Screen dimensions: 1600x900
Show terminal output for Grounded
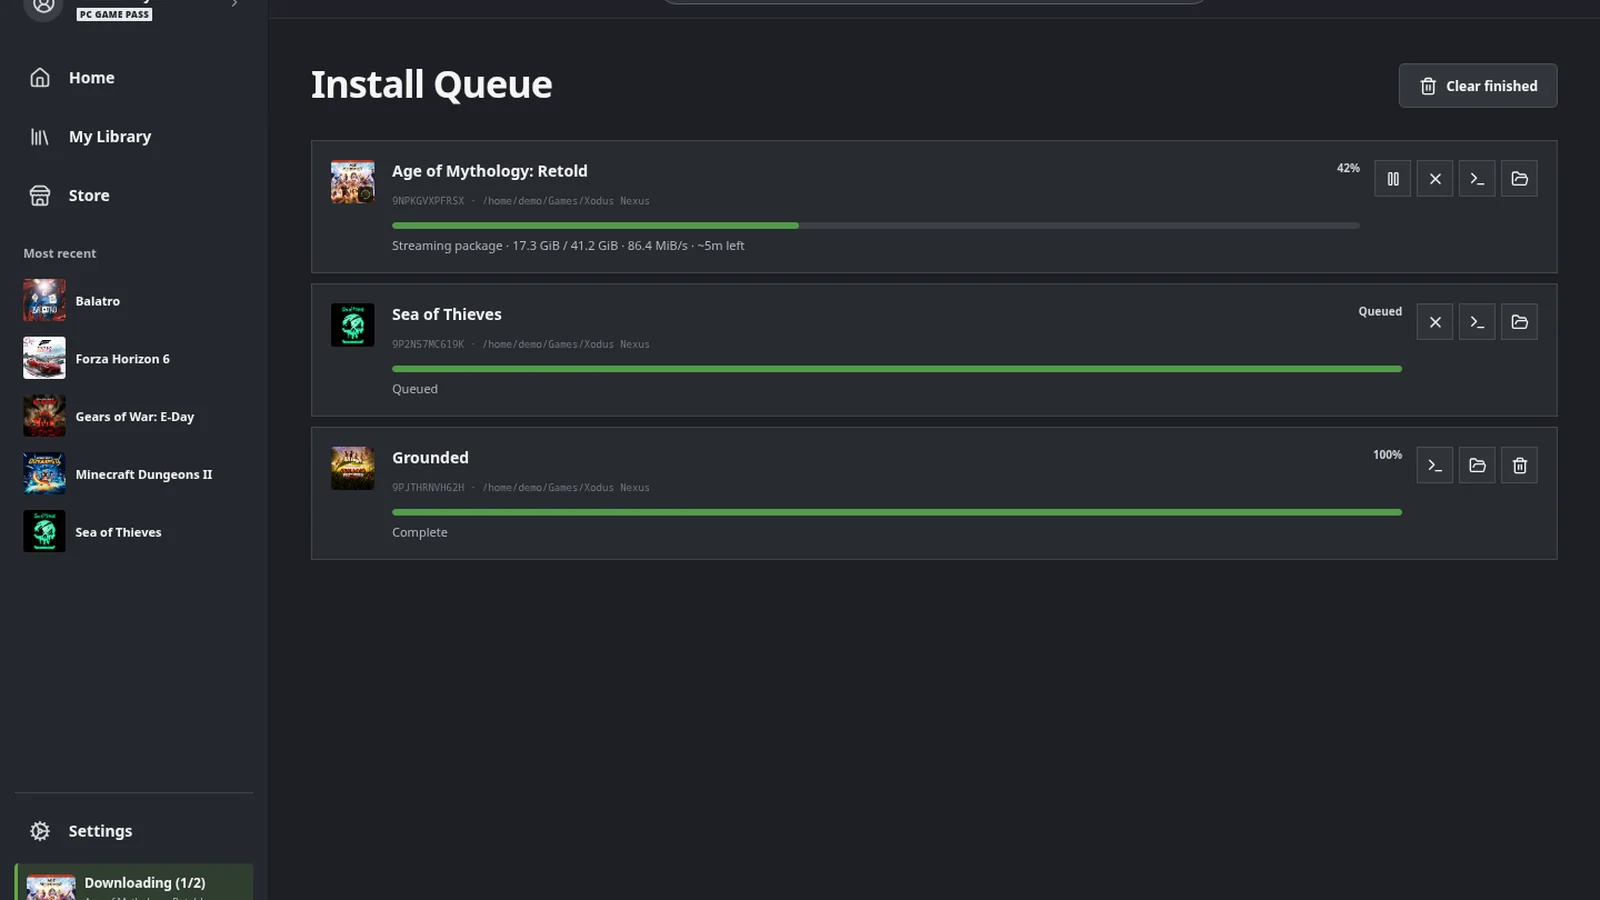pyautogui.click(x=1435, y=465)
